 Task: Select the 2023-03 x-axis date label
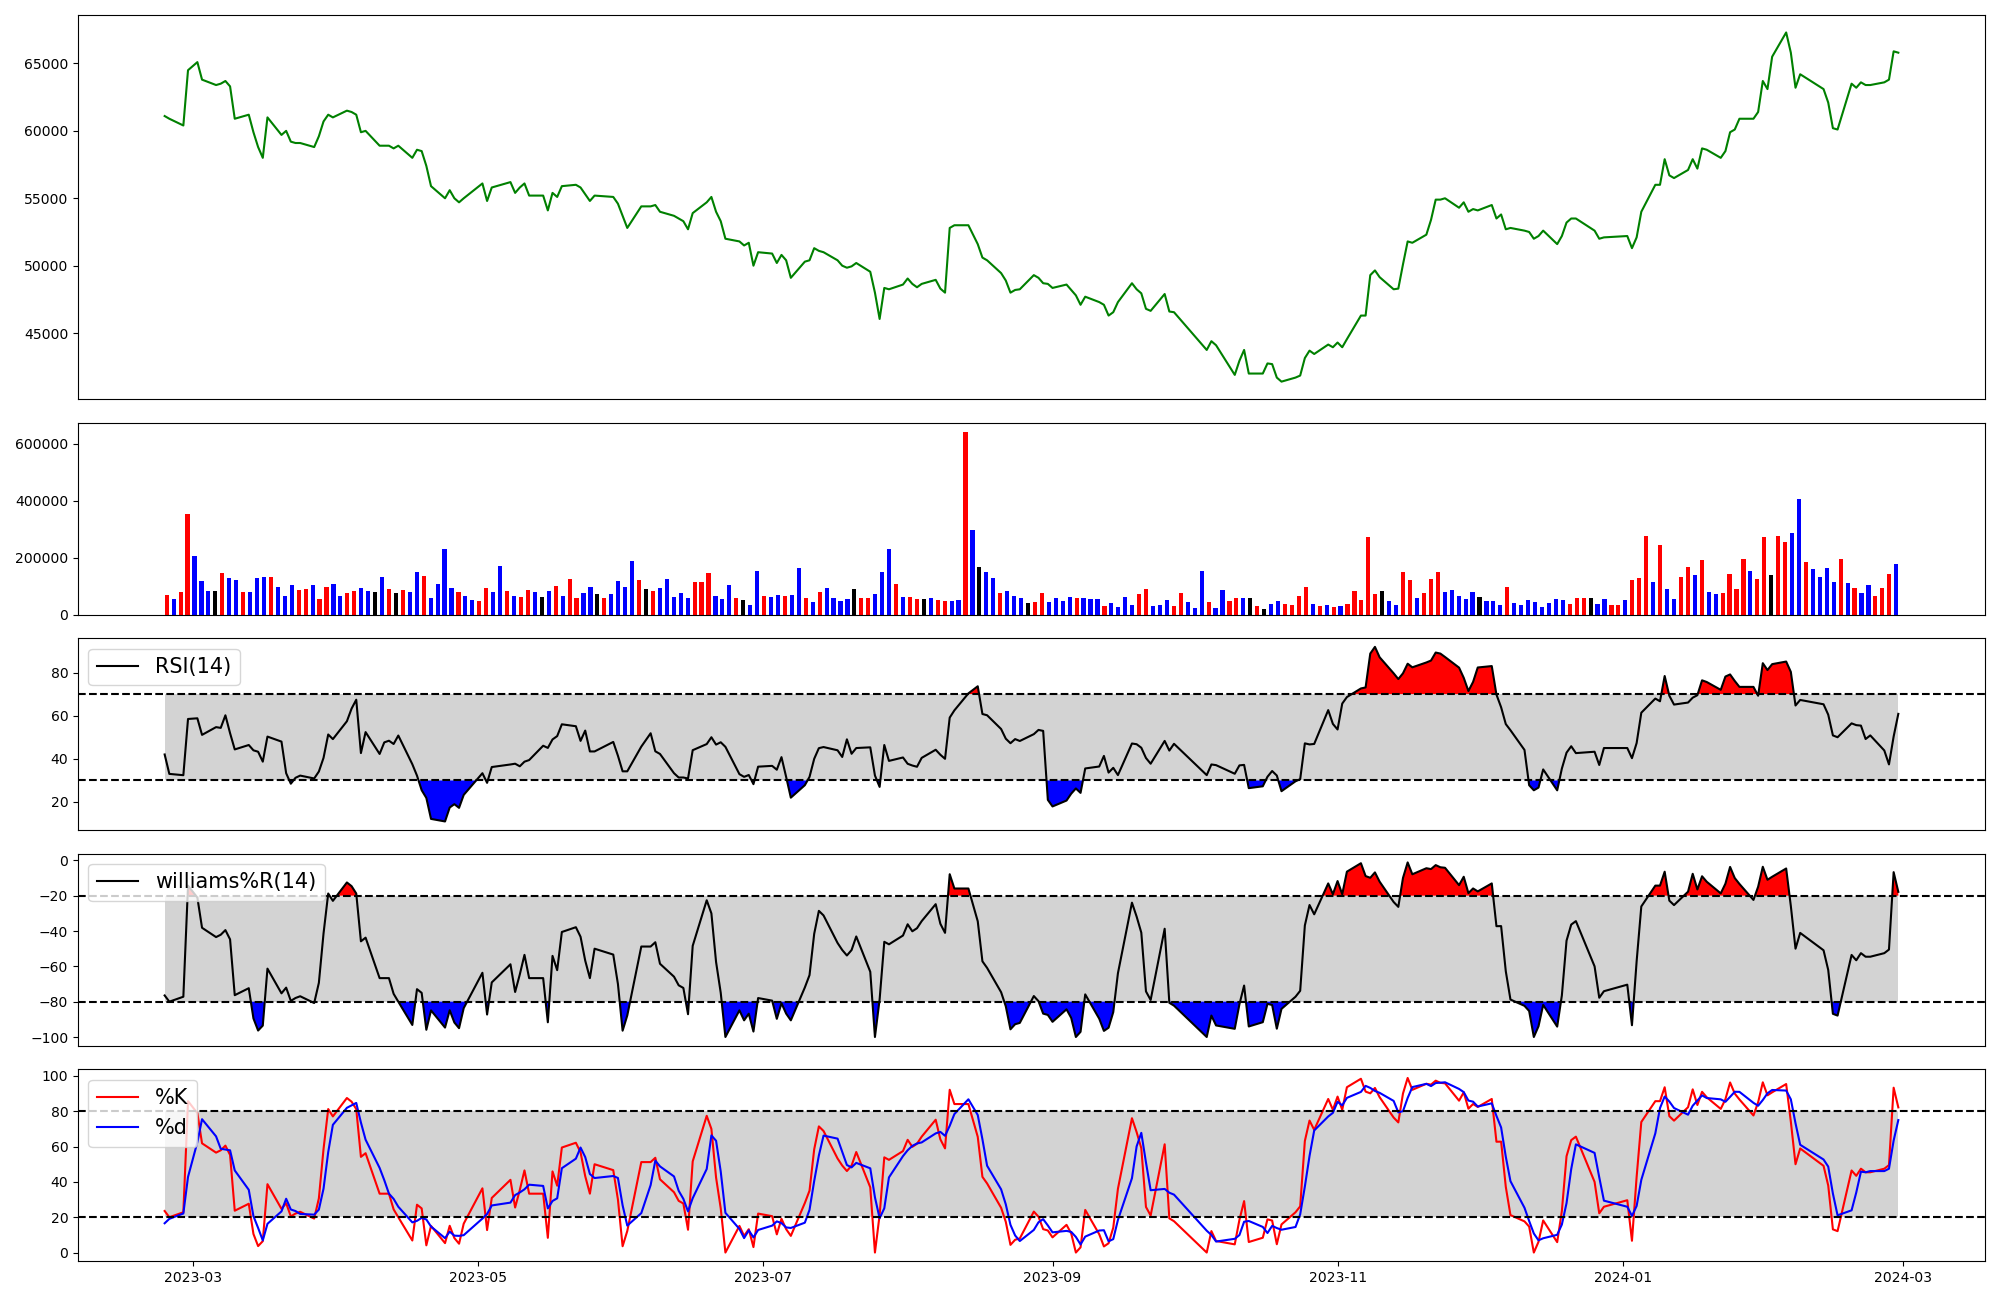click(x=193, y=1277)
